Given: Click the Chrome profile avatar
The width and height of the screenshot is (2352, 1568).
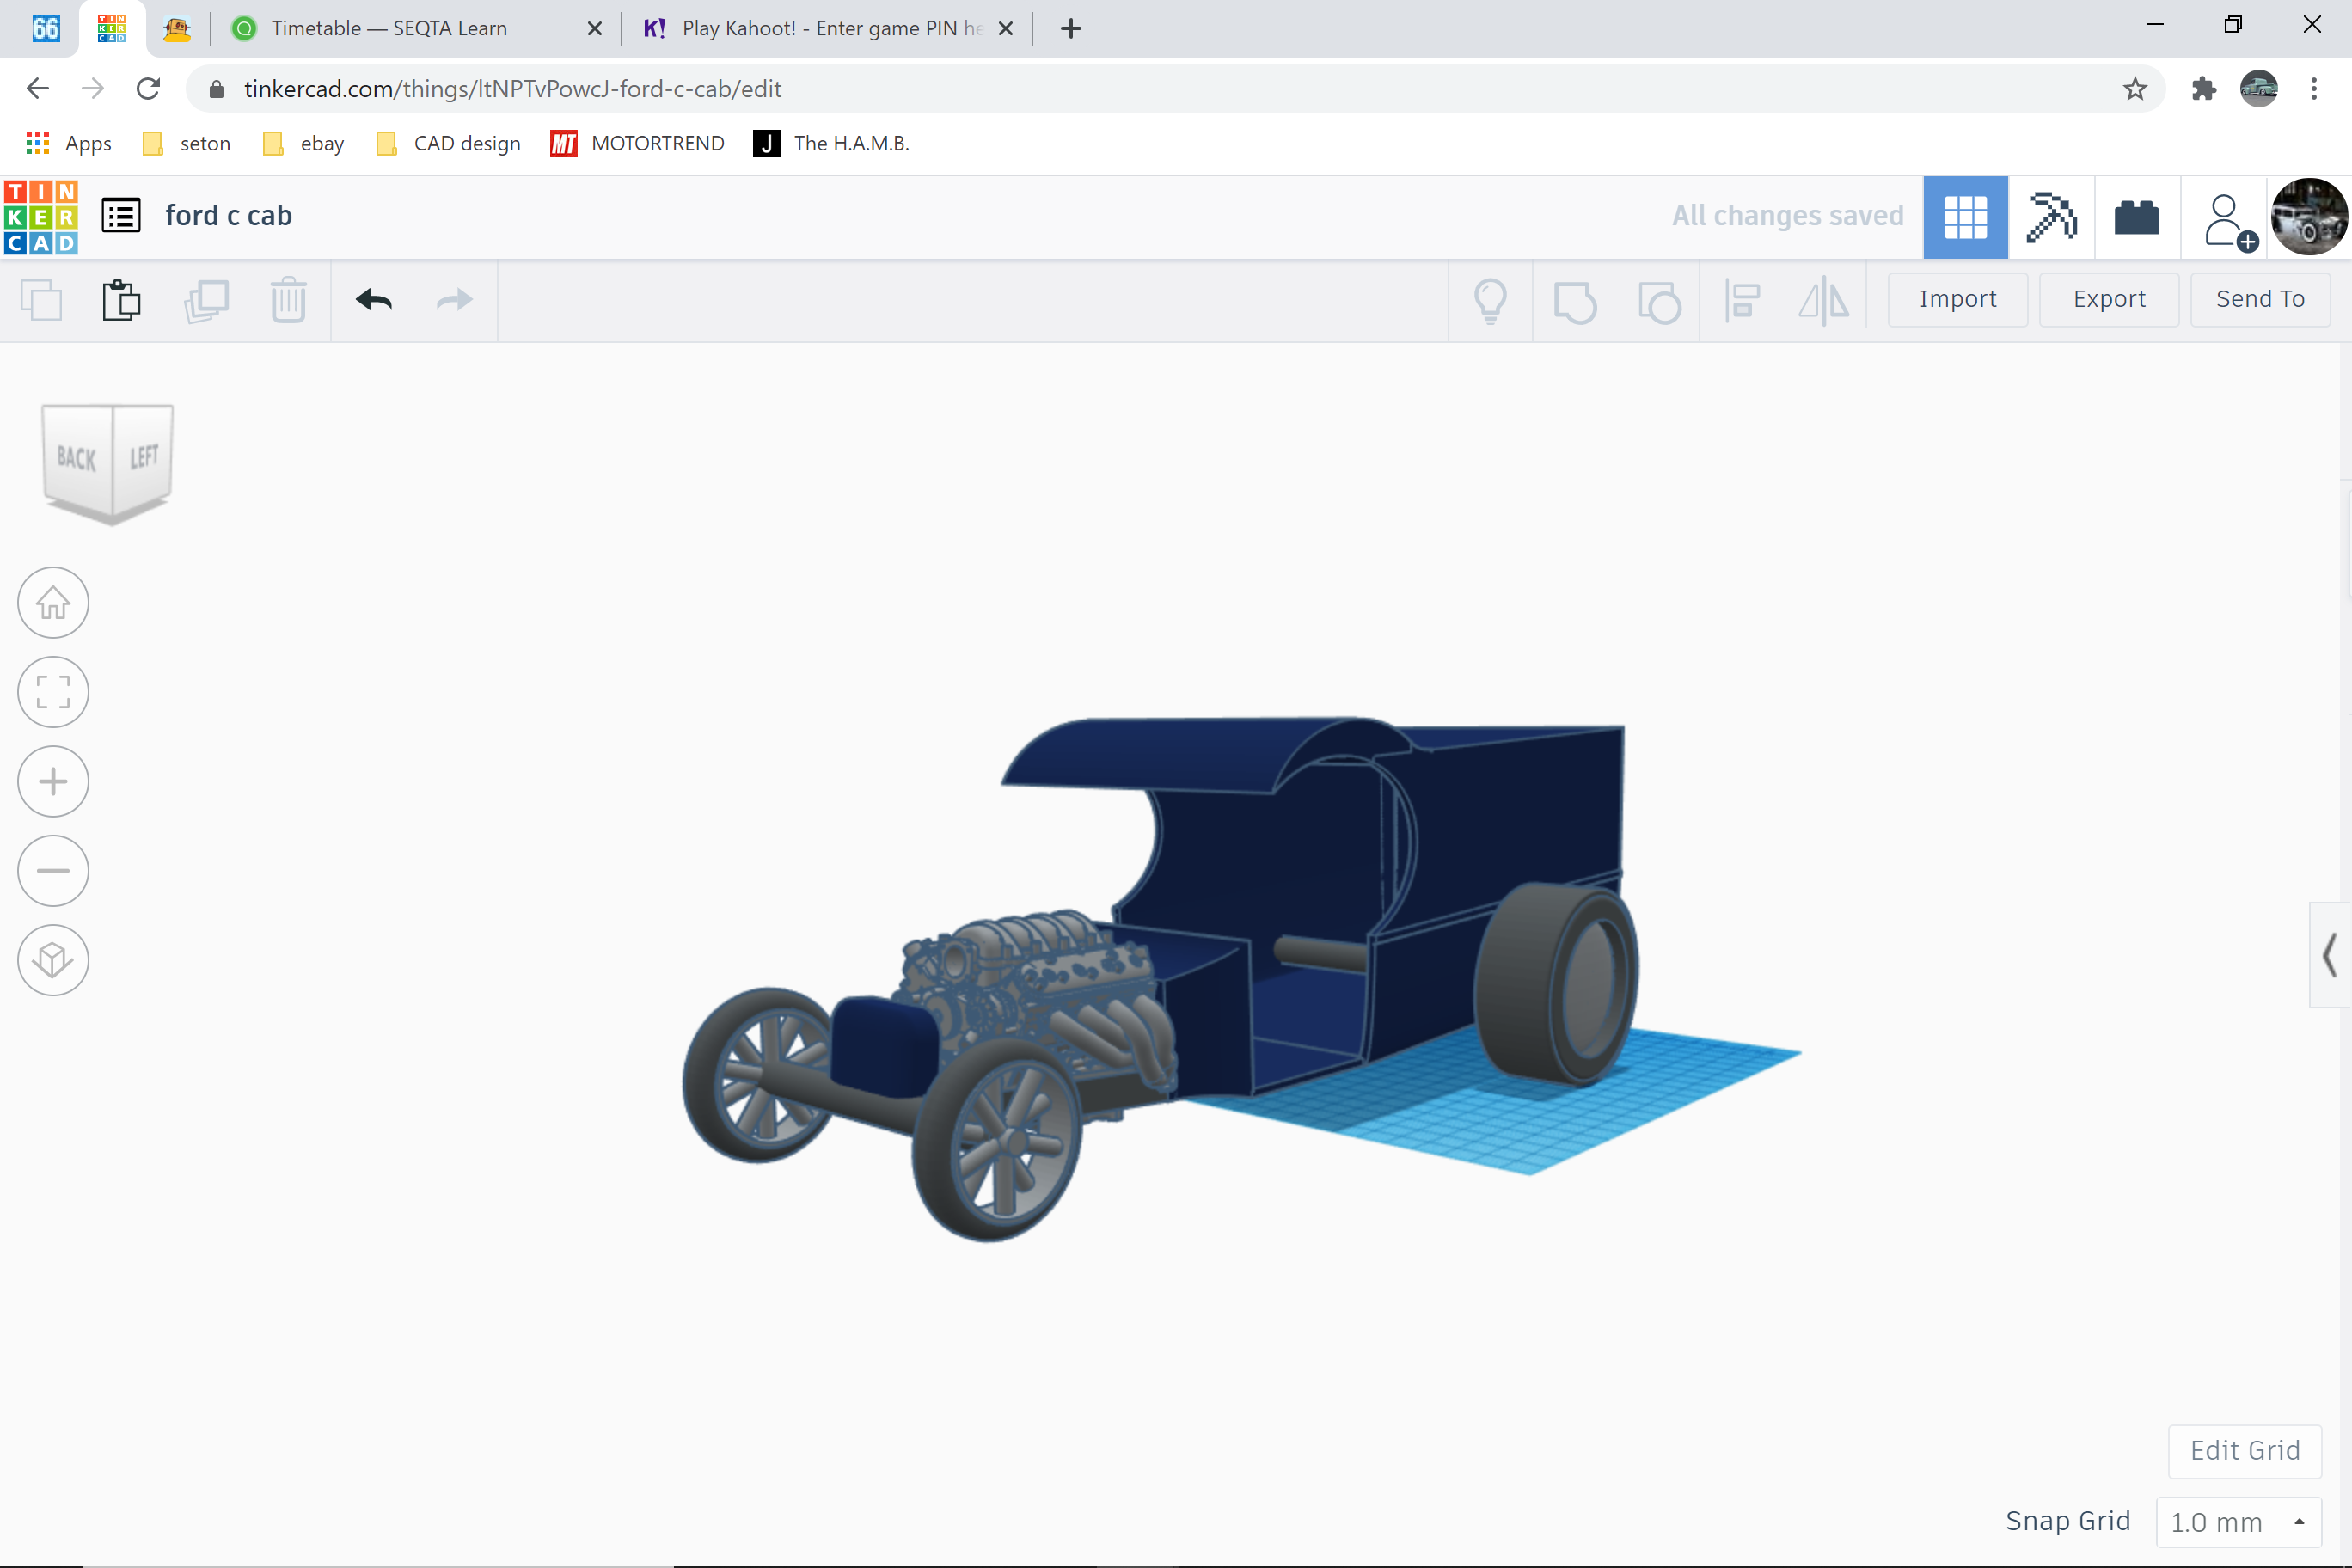Looking at the screenshot, I should (2259, 89).
